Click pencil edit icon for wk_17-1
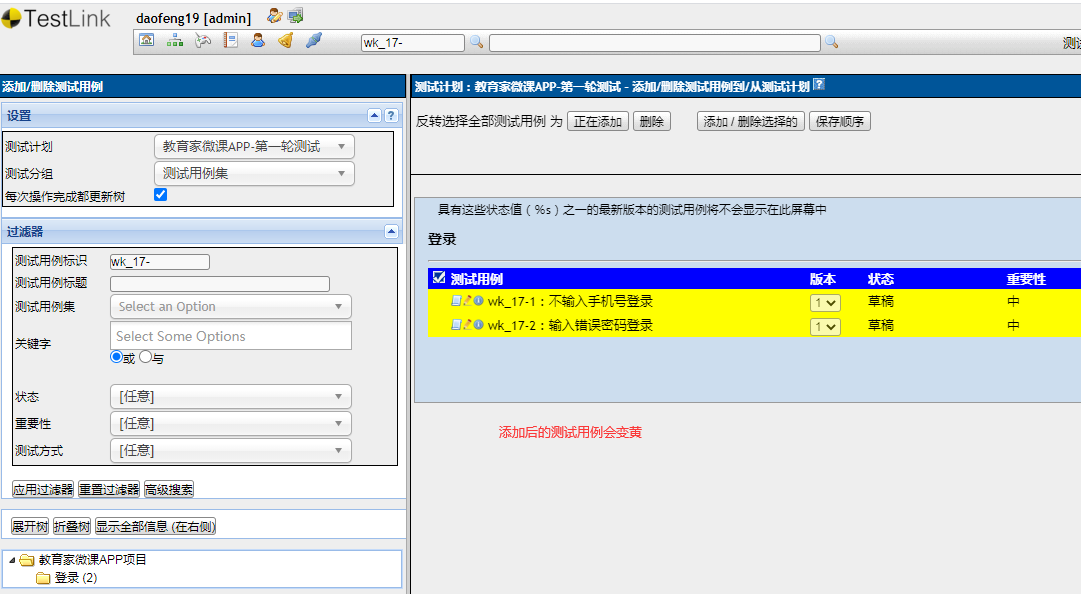Image resolution: width=1081 pixels, height=594 pixels. 467,300
